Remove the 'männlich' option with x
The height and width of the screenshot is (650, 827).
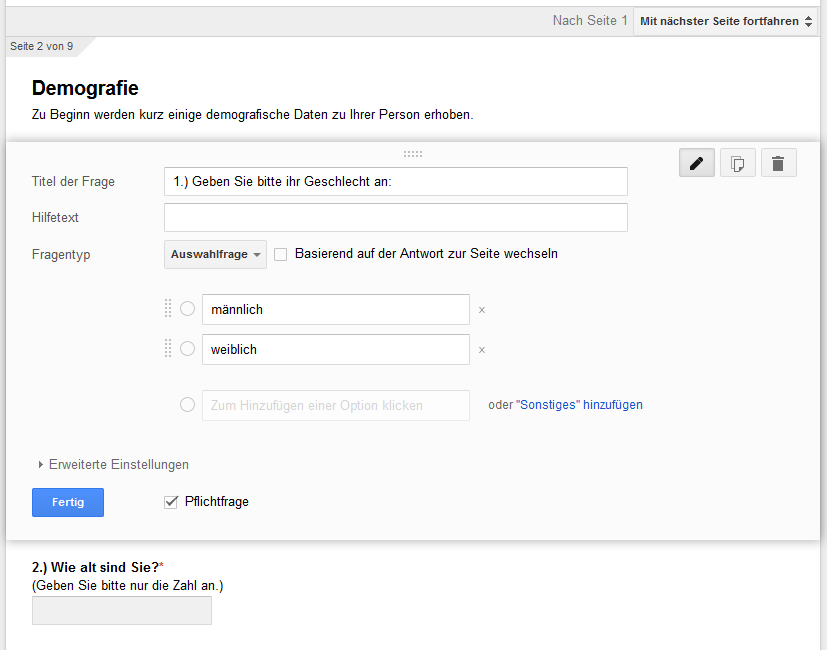pyautogui.click(x=482, y=310)
